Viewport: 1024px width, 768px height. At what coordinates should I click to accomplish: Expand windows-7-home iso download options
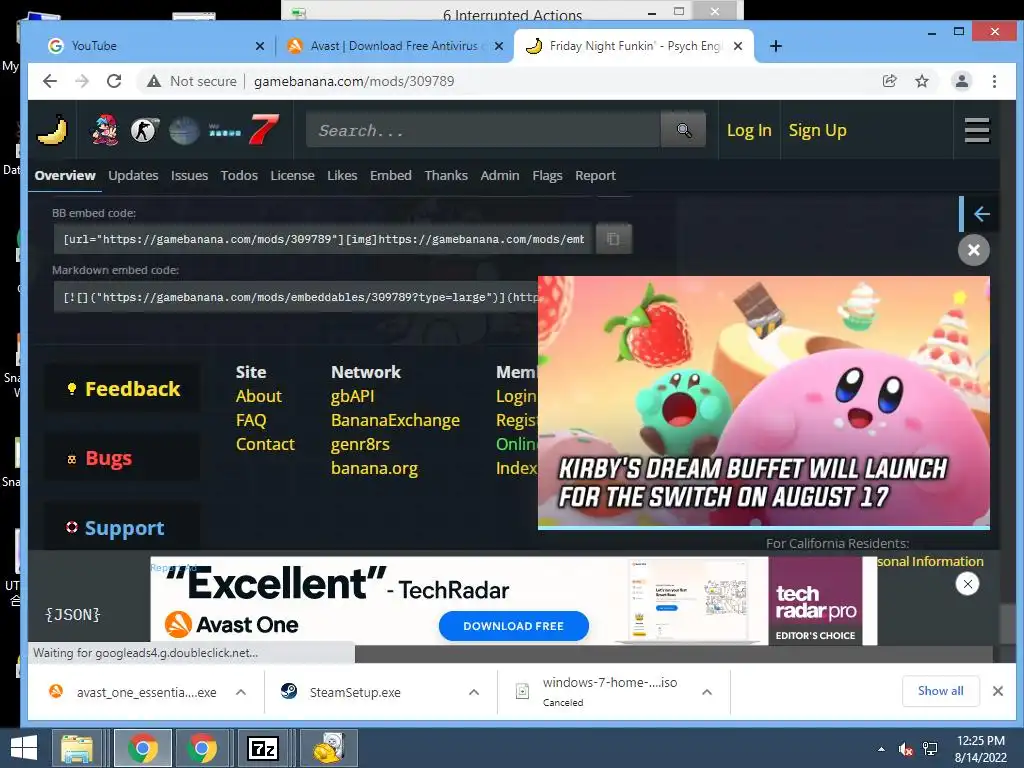pos(707,692)
